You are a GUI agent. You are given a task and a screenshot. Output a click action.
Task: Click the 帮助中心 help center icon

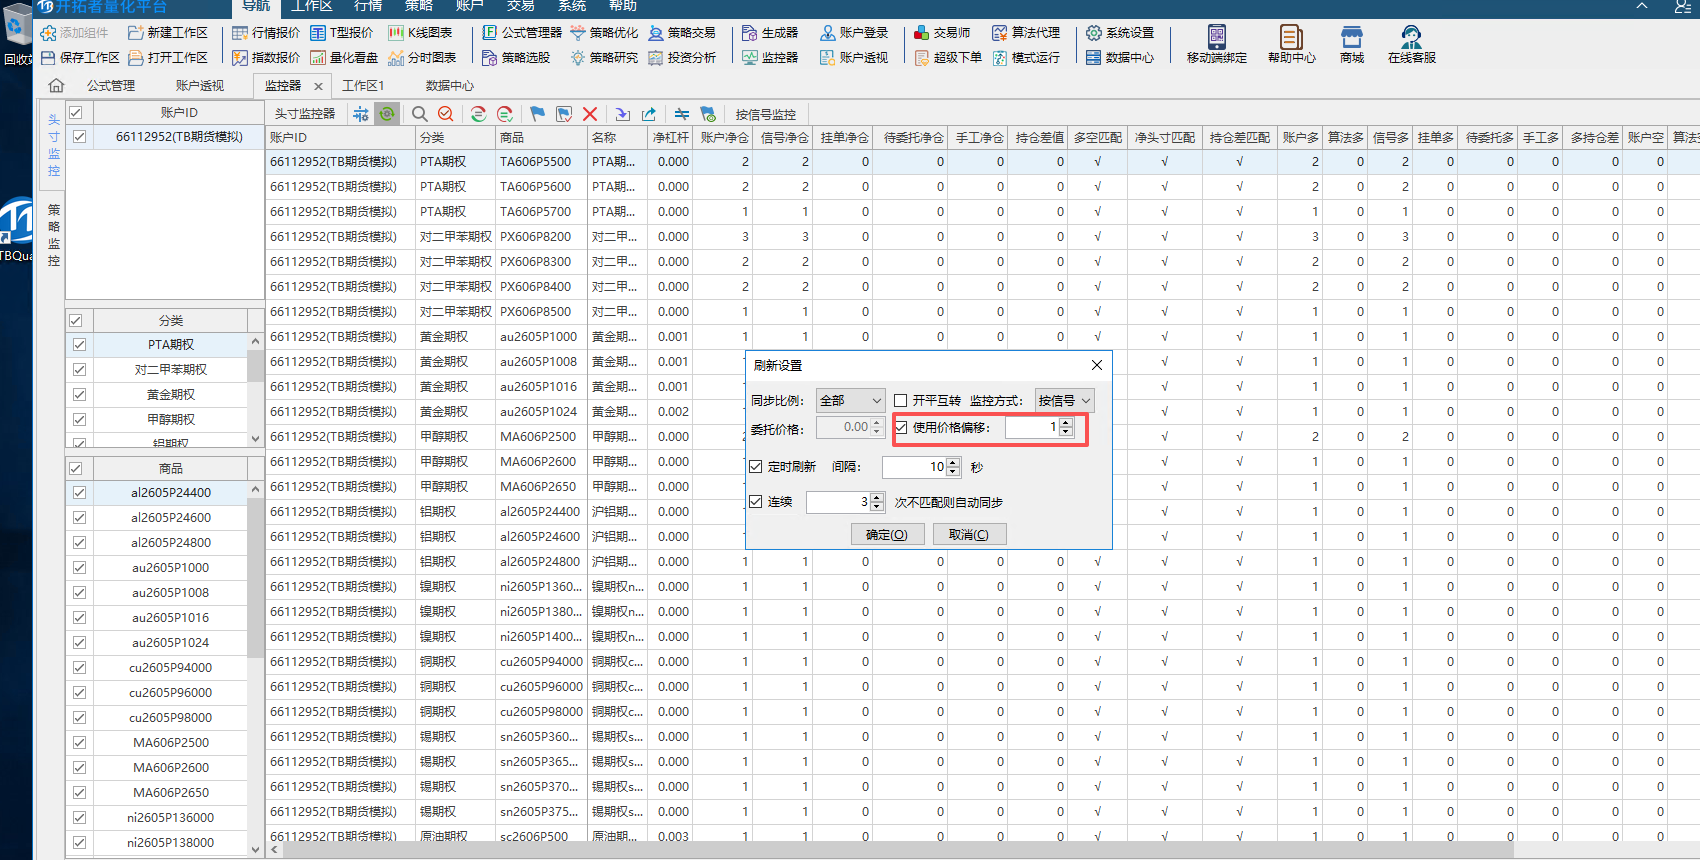point(1291,44)
